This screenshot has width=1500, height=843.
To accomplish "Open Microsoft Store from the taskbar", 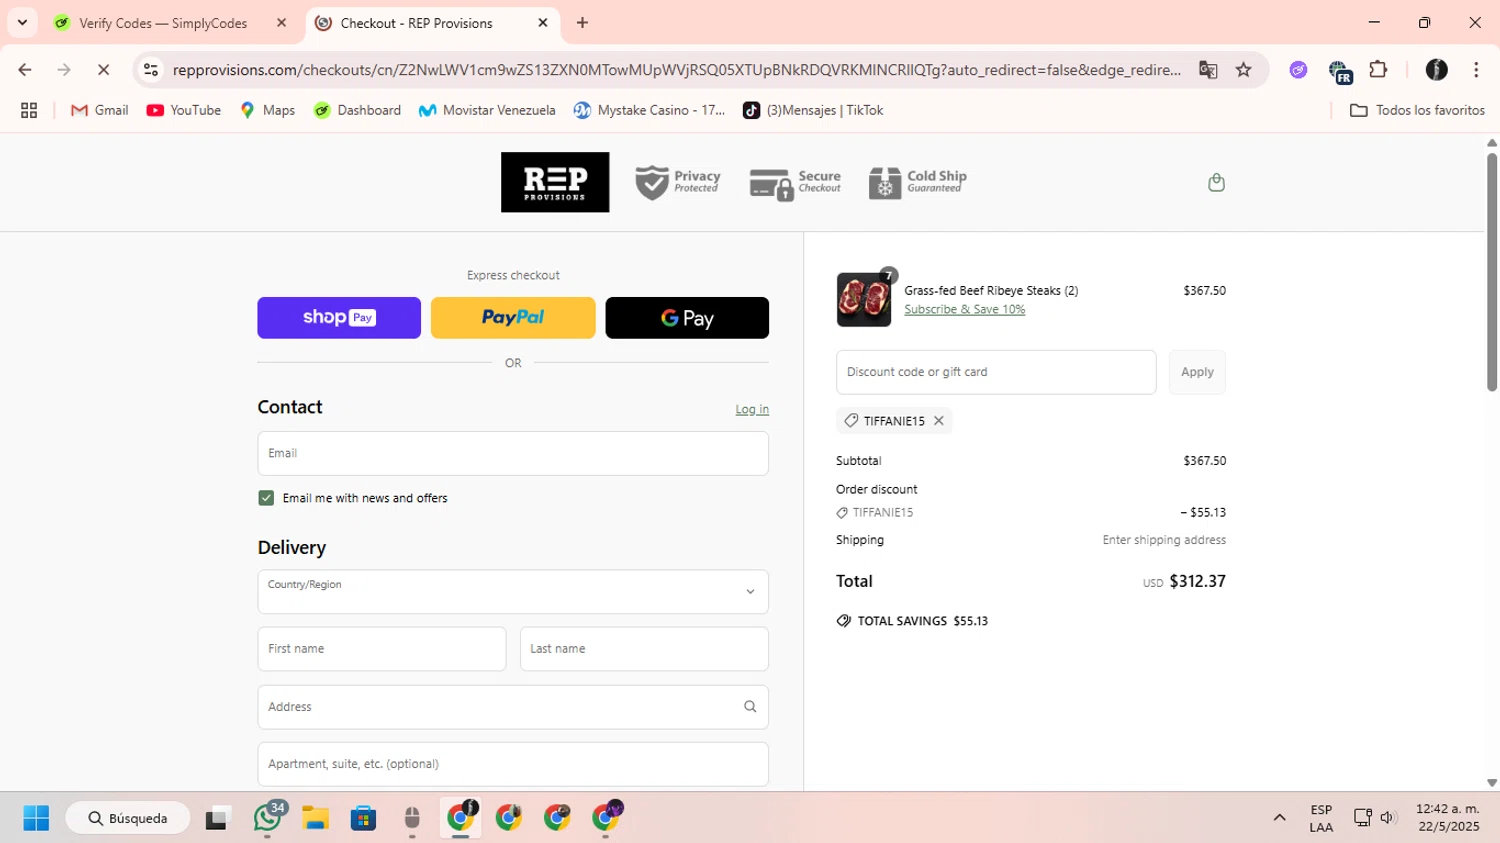I will pyautogui.click(x=364, y=818).
